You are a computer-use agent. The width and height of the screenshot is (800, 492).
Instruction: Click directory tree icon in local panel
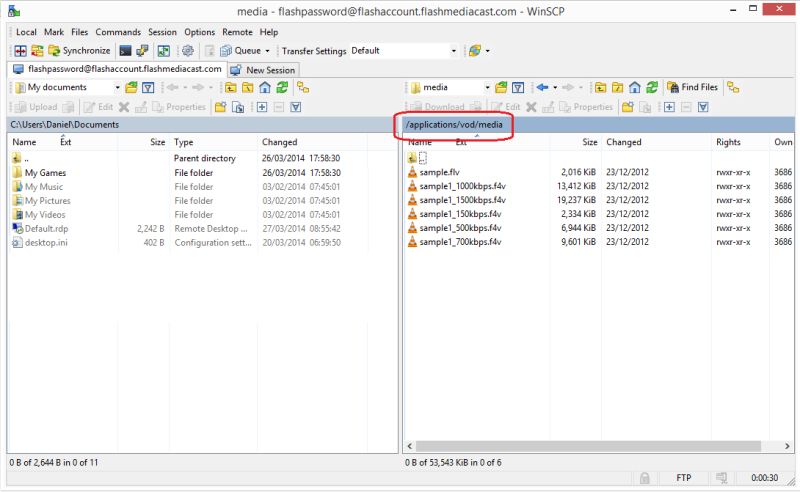click(303, 87)
